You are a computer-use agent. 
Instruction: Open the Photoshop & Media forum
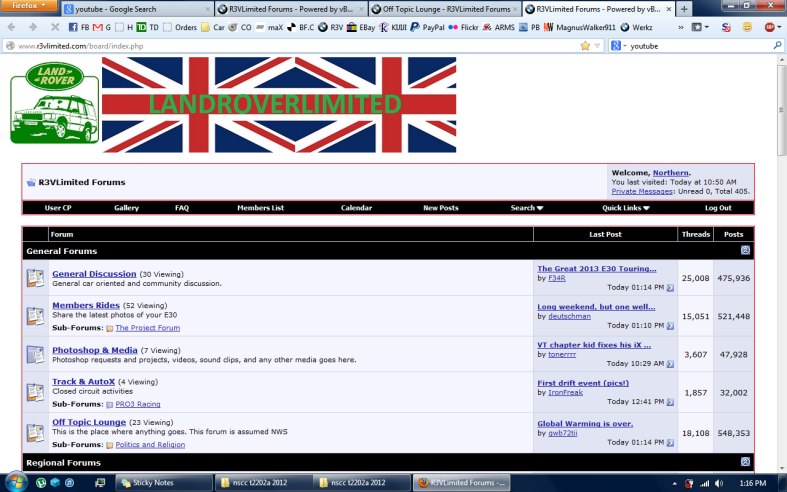95,350
